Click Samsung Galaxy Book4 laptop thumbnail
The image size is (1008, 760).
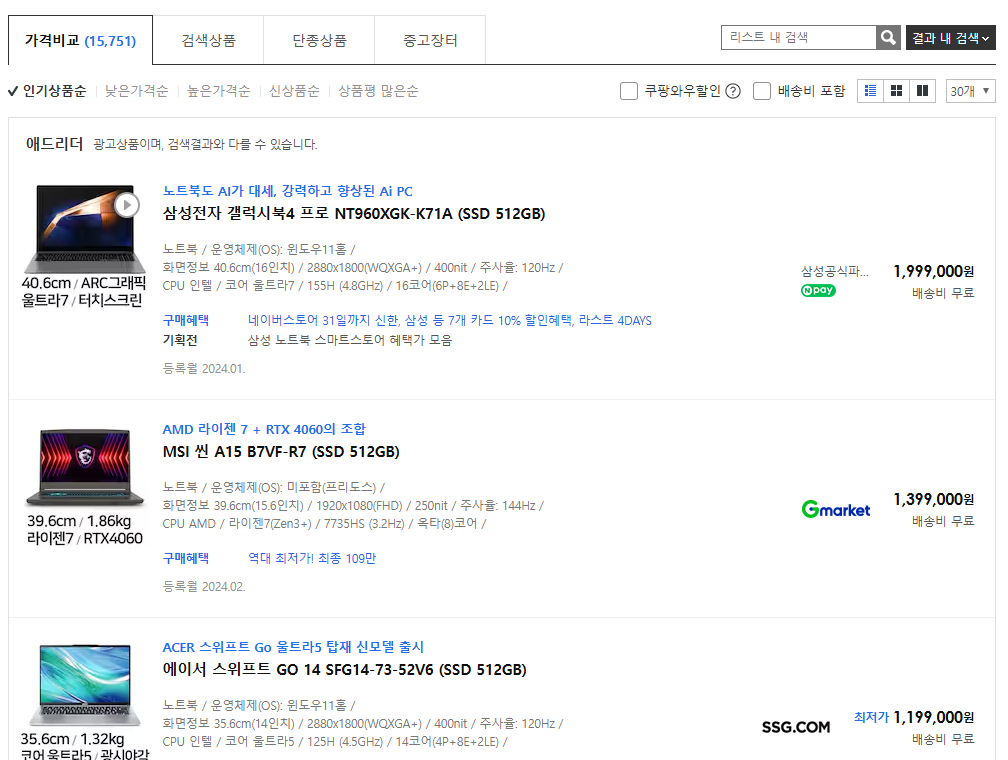[84, 230]
